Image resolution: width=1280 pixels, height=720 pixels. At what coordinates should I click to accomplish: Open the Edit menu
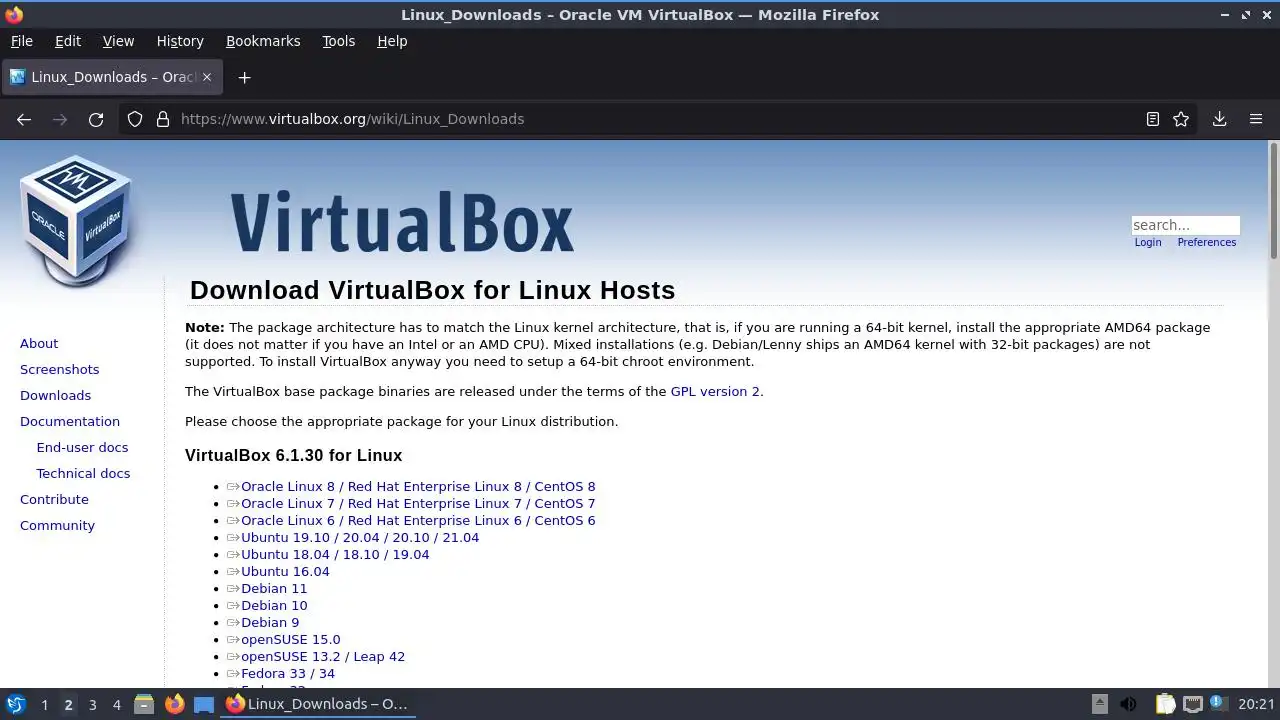(x=68, y=41)
